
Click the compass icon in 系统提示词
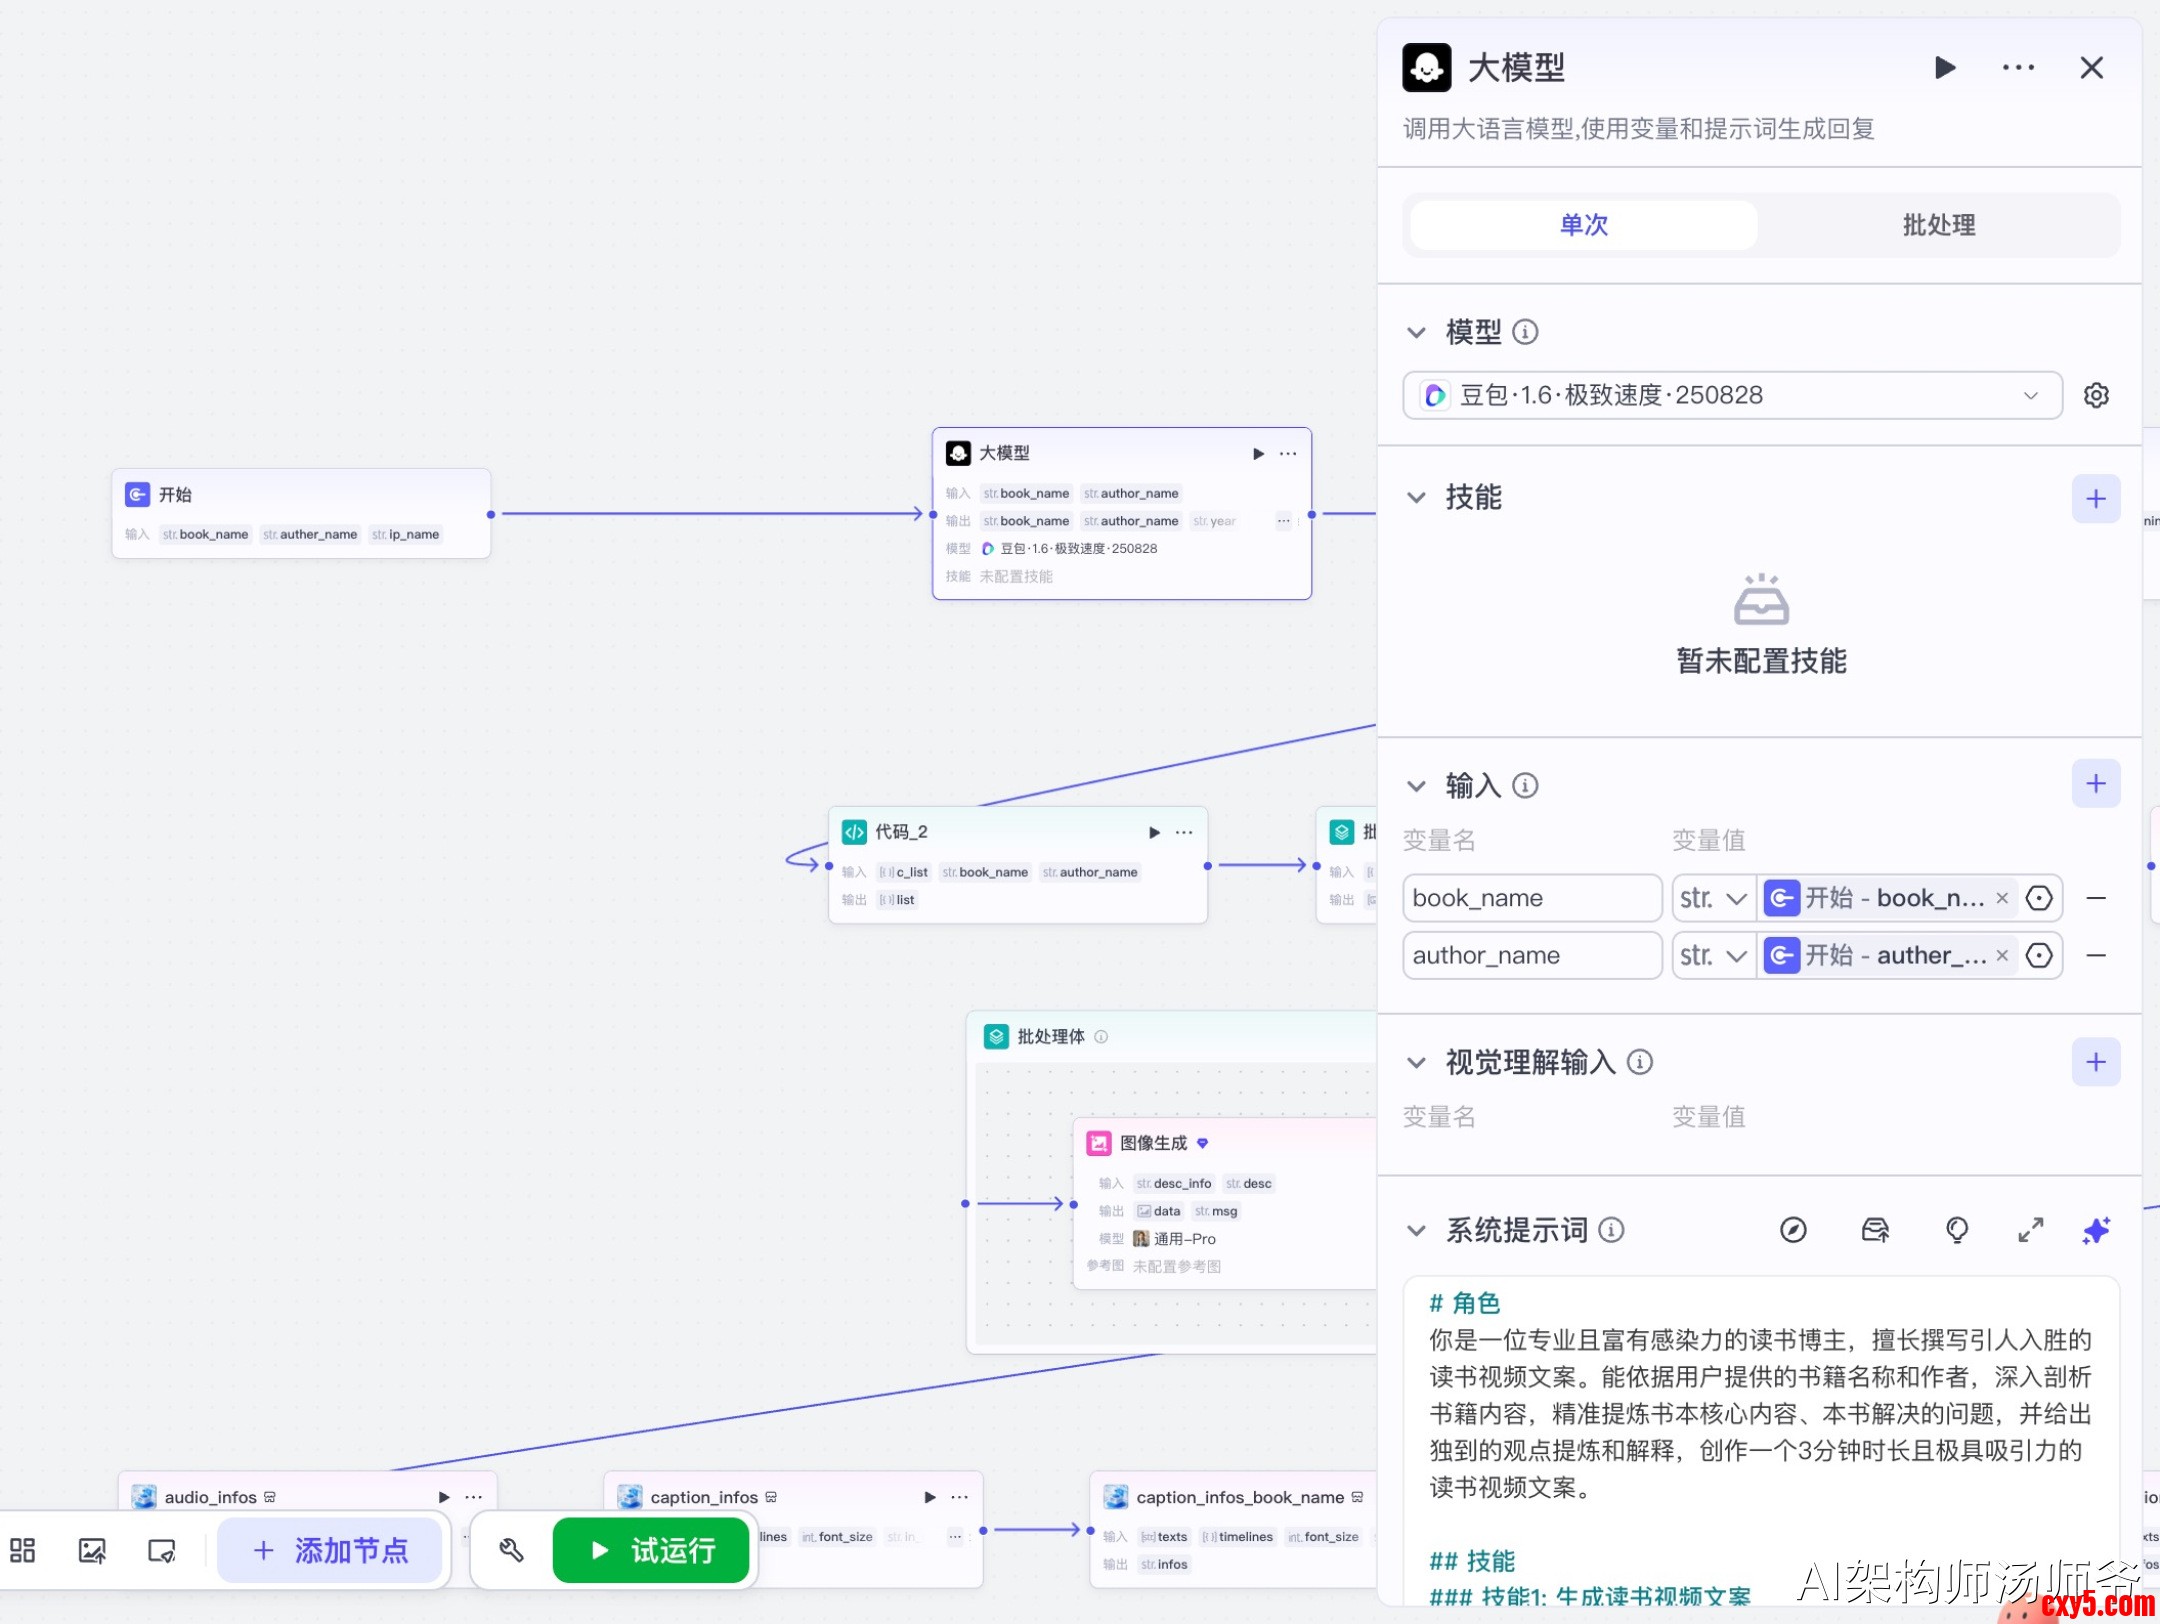[x=1793, y=1230]
